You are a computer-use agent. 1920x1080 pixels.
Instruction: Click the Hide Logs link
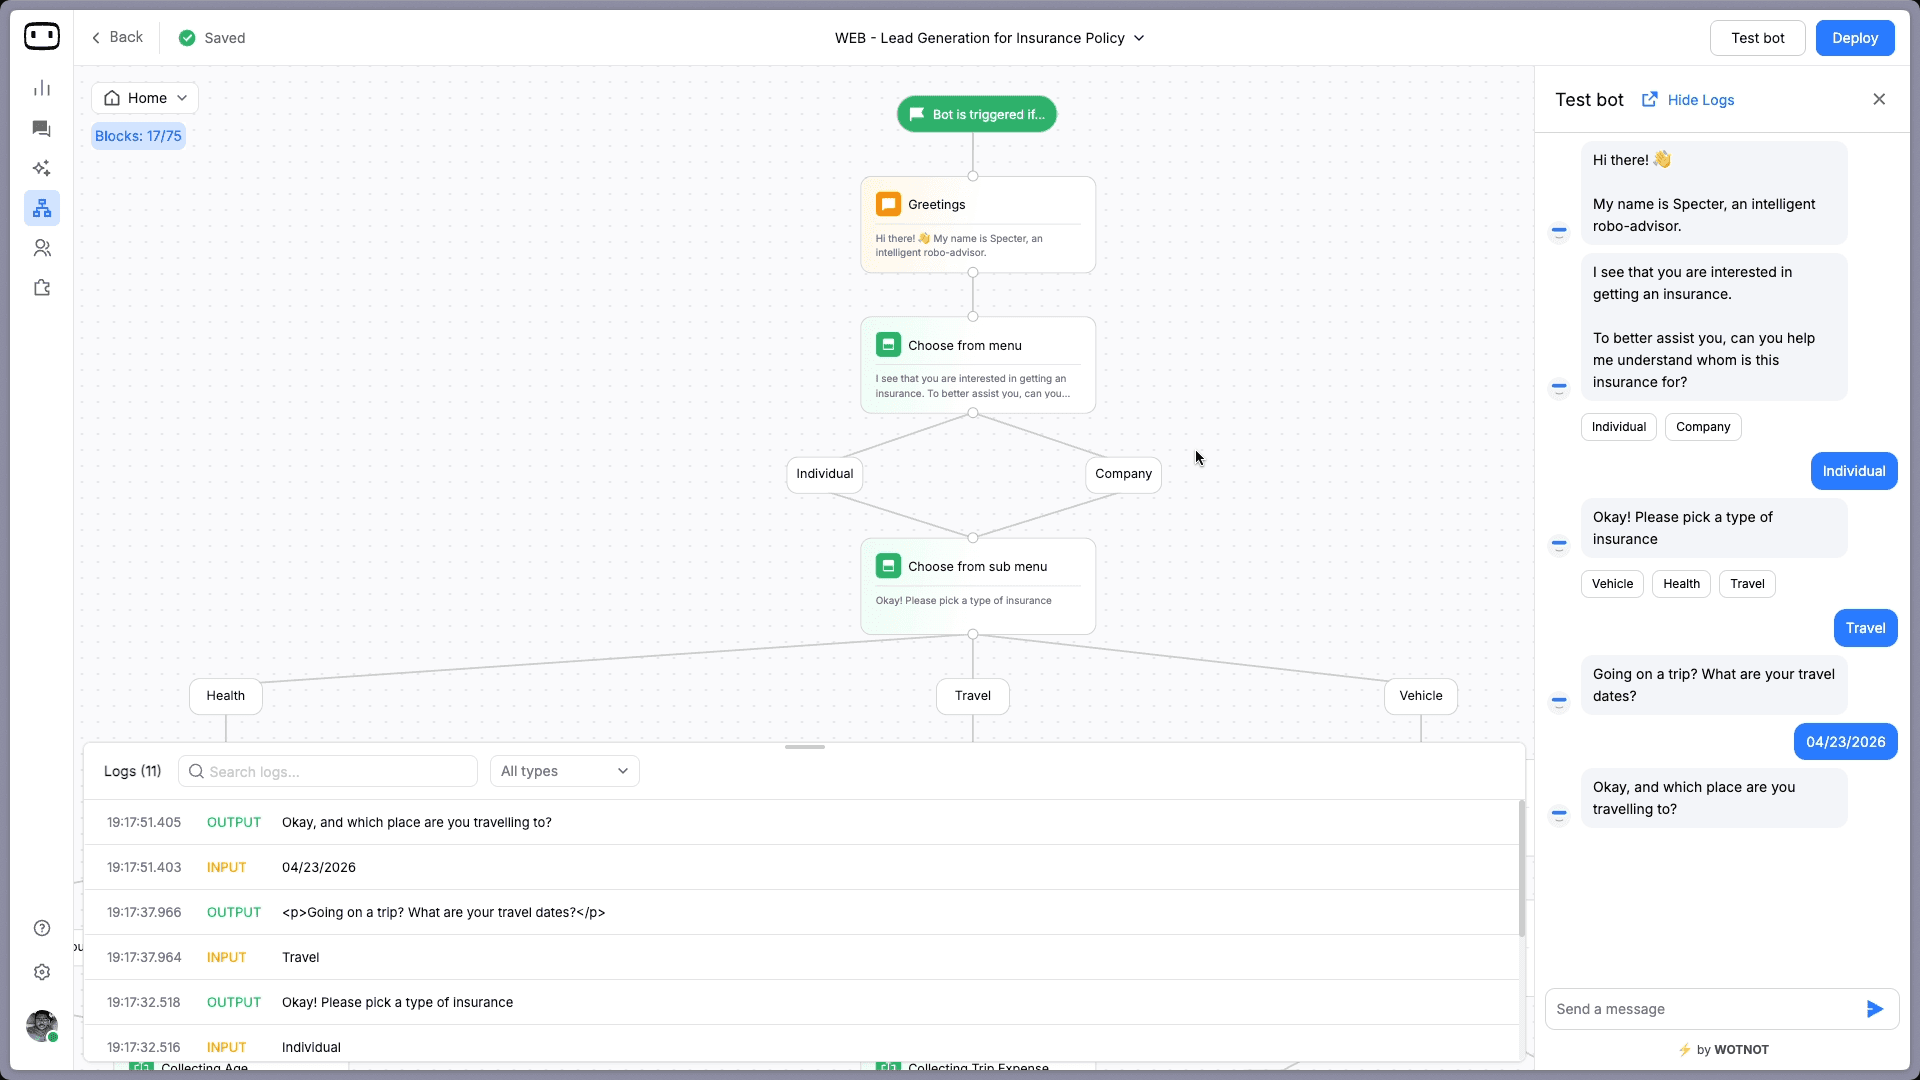[1700, 100]
